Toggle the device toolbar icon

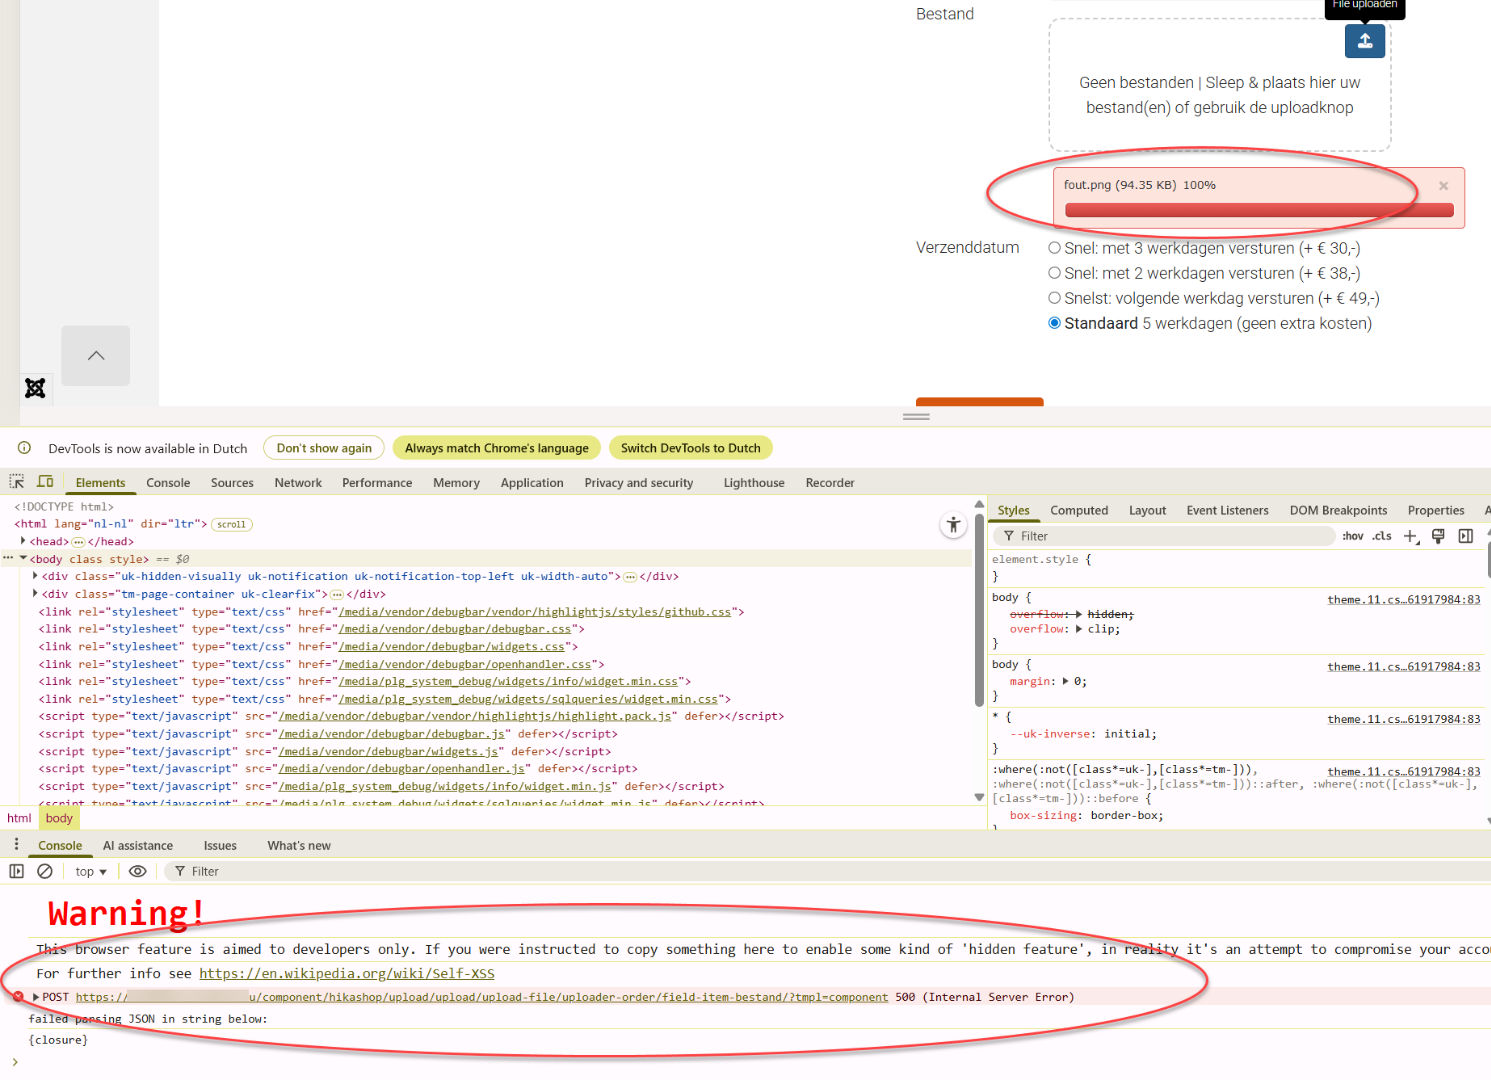click(45, 482)
